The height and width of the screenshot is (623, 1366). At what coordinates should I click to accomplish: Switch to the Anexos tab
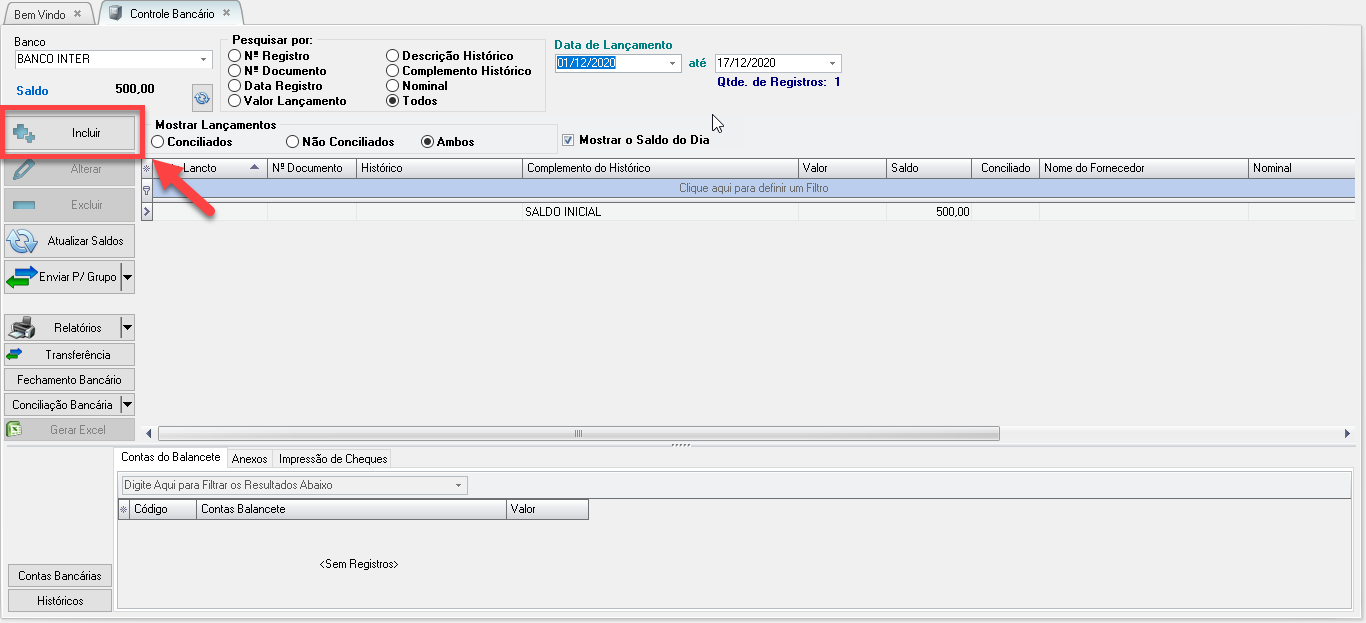(x=249, y=459)
